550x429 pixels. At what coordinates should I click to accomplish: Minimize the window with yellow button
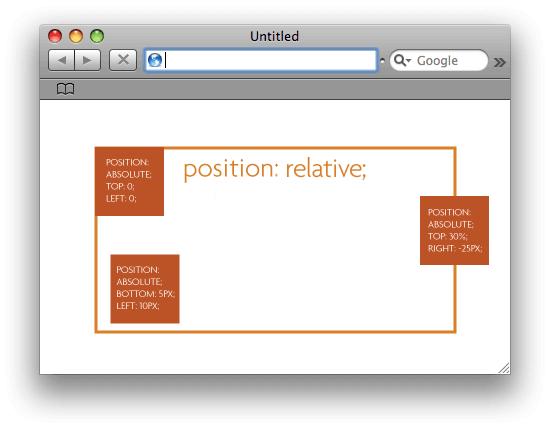pyautogui.click(x=76, y=36)
